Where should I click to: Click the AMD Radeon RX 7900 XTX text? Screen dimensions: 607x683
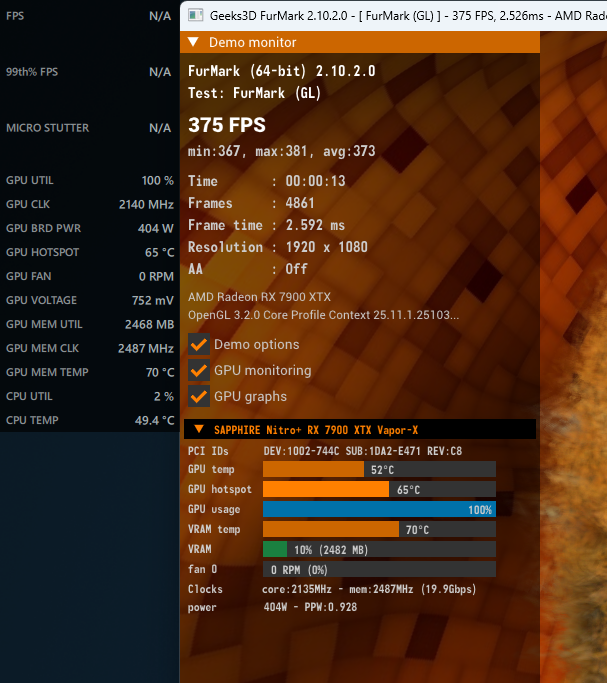(x=260, y=297)
